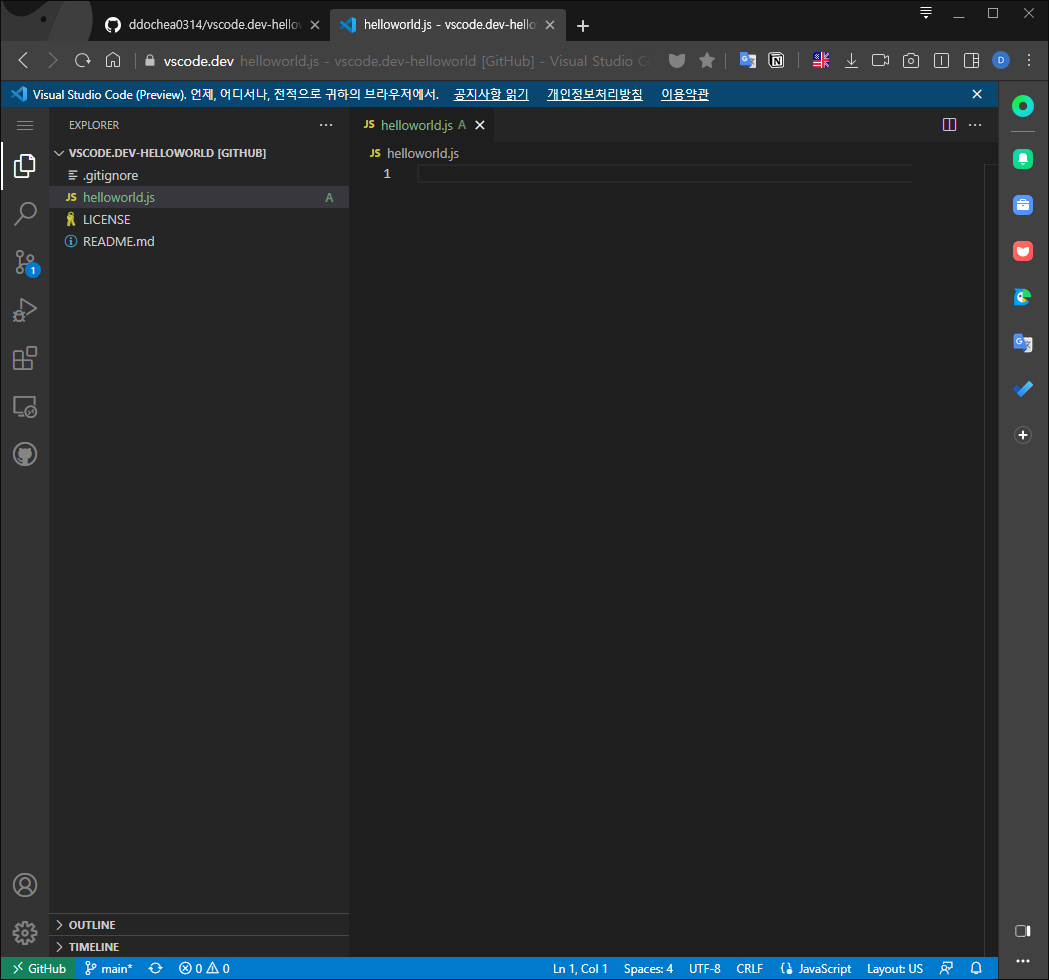Open the Google Translate sidebar icon
The width and height of the screenshot is (1049, 980).
click(x=1022, y=342)
